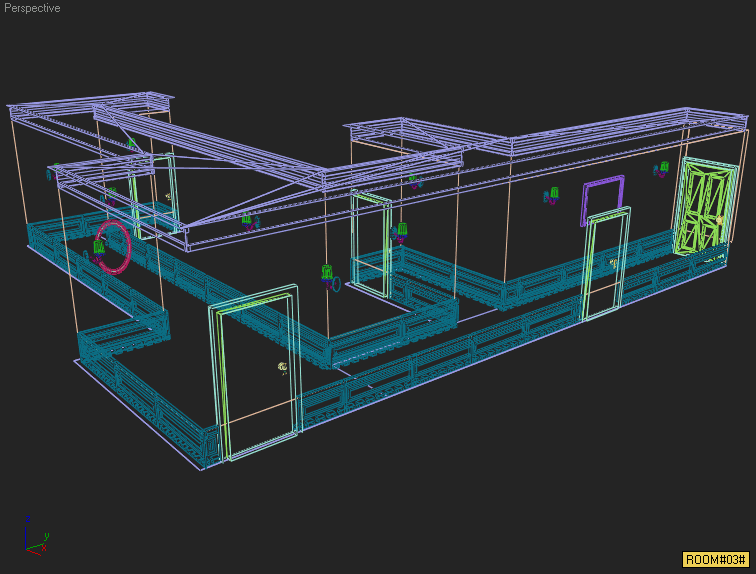Select the green wall sconce inside pink ring
The width and height of the screenshot is (756, 574).
[100, 249]
